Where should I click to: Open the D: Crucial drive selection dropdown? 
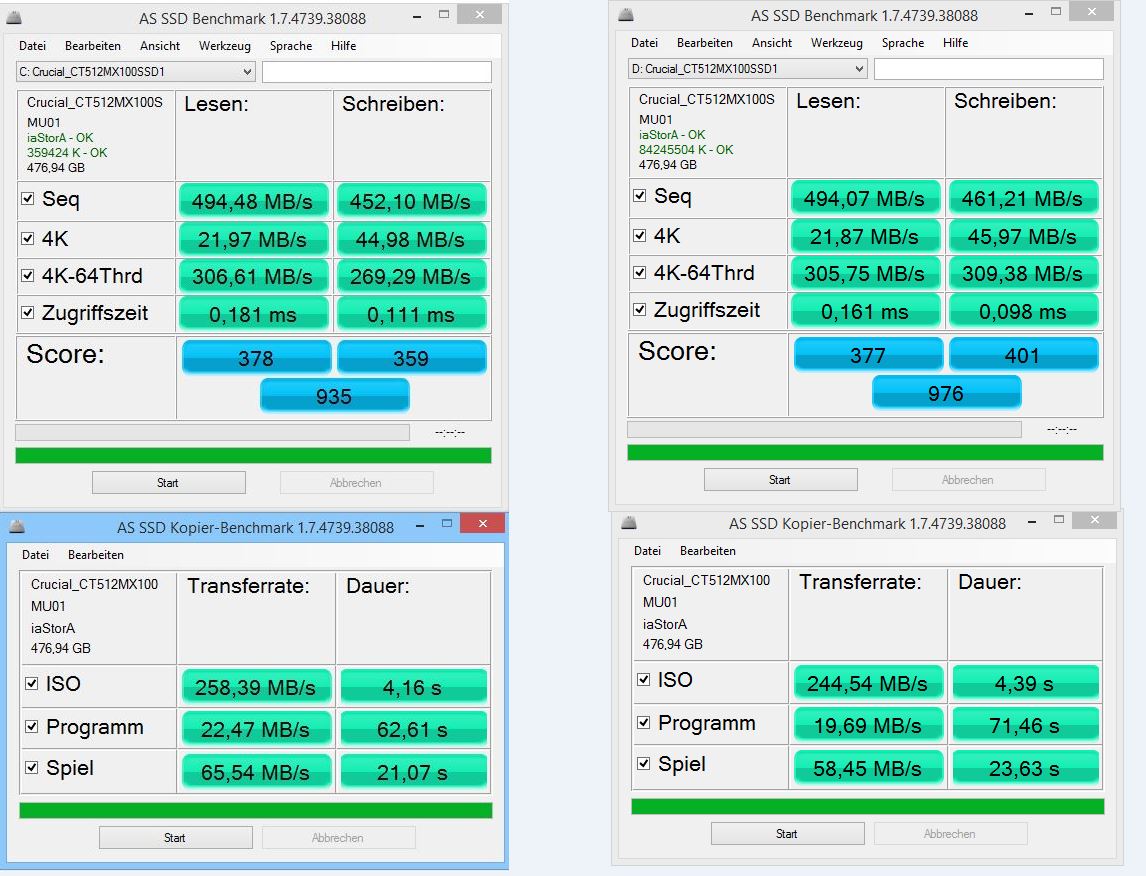click(747, 69)
